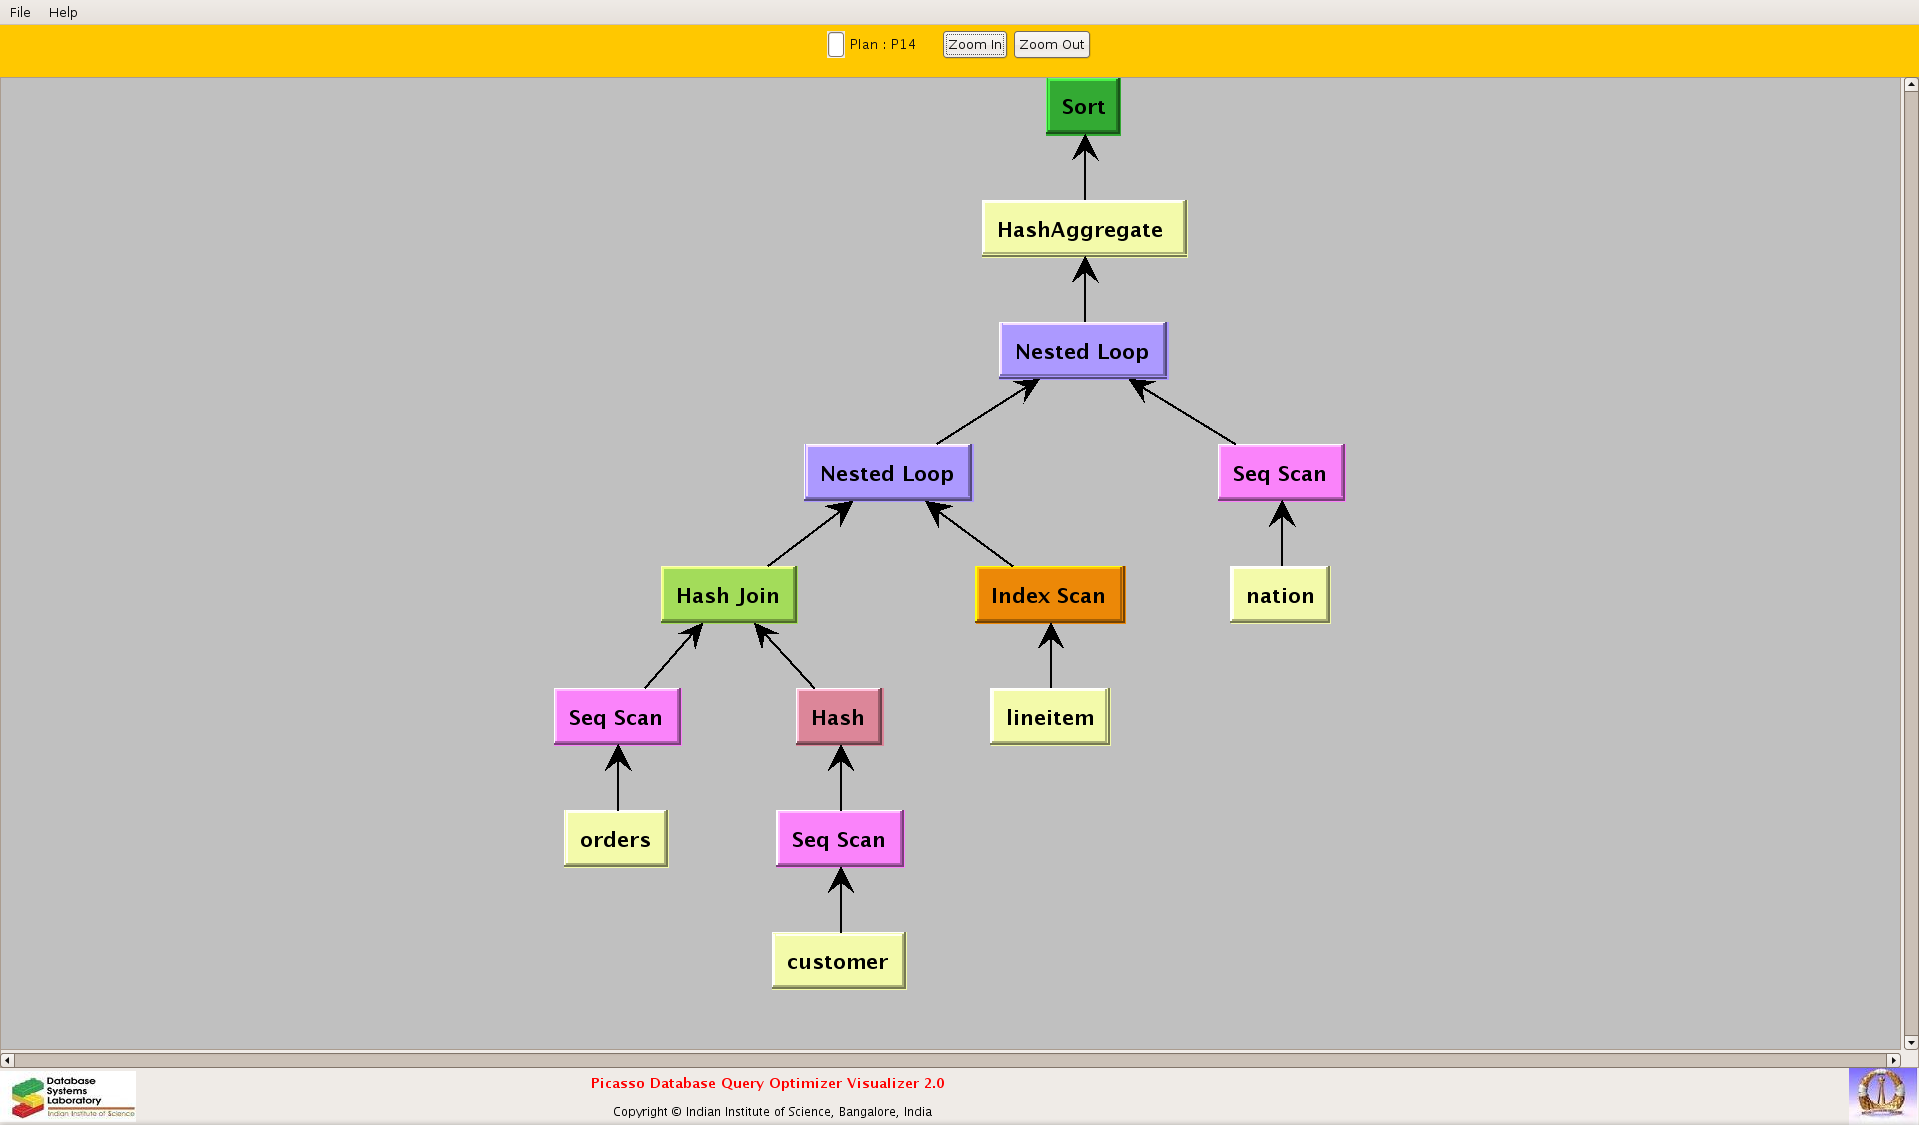Click the horizontal scrollbar track
This screenshot has width=1919, height=1125.
click(x=950, y=1060)
